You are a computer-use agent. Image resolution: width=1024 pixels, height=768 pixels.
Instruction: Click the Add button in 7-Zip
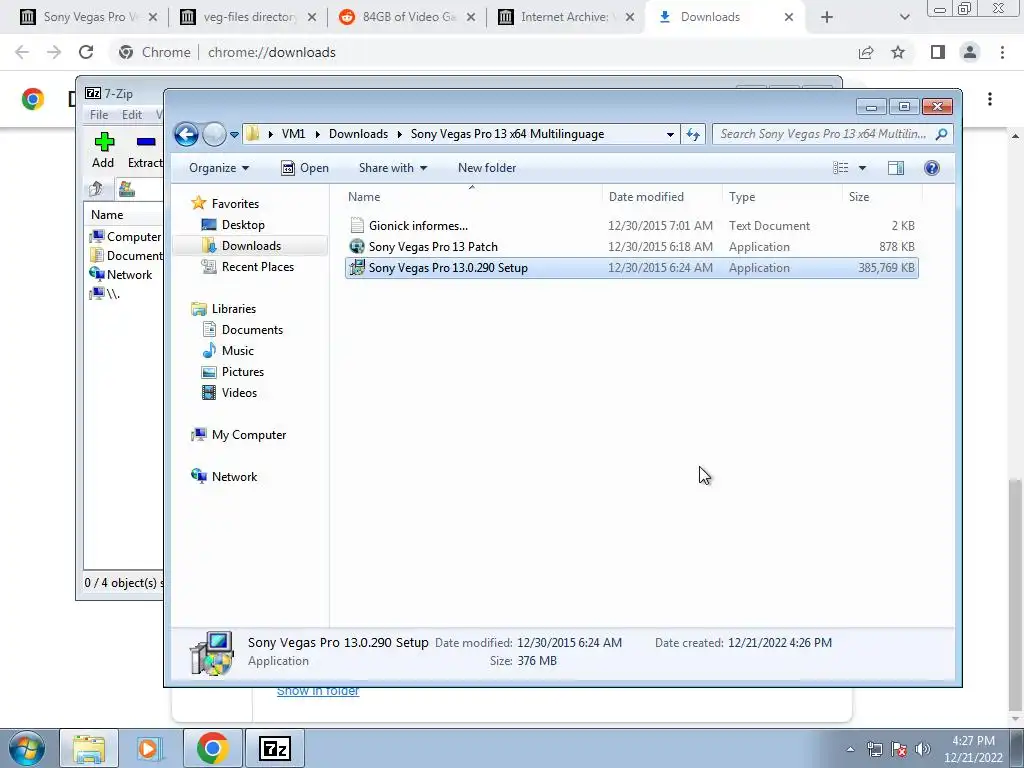tap(103, 150)
